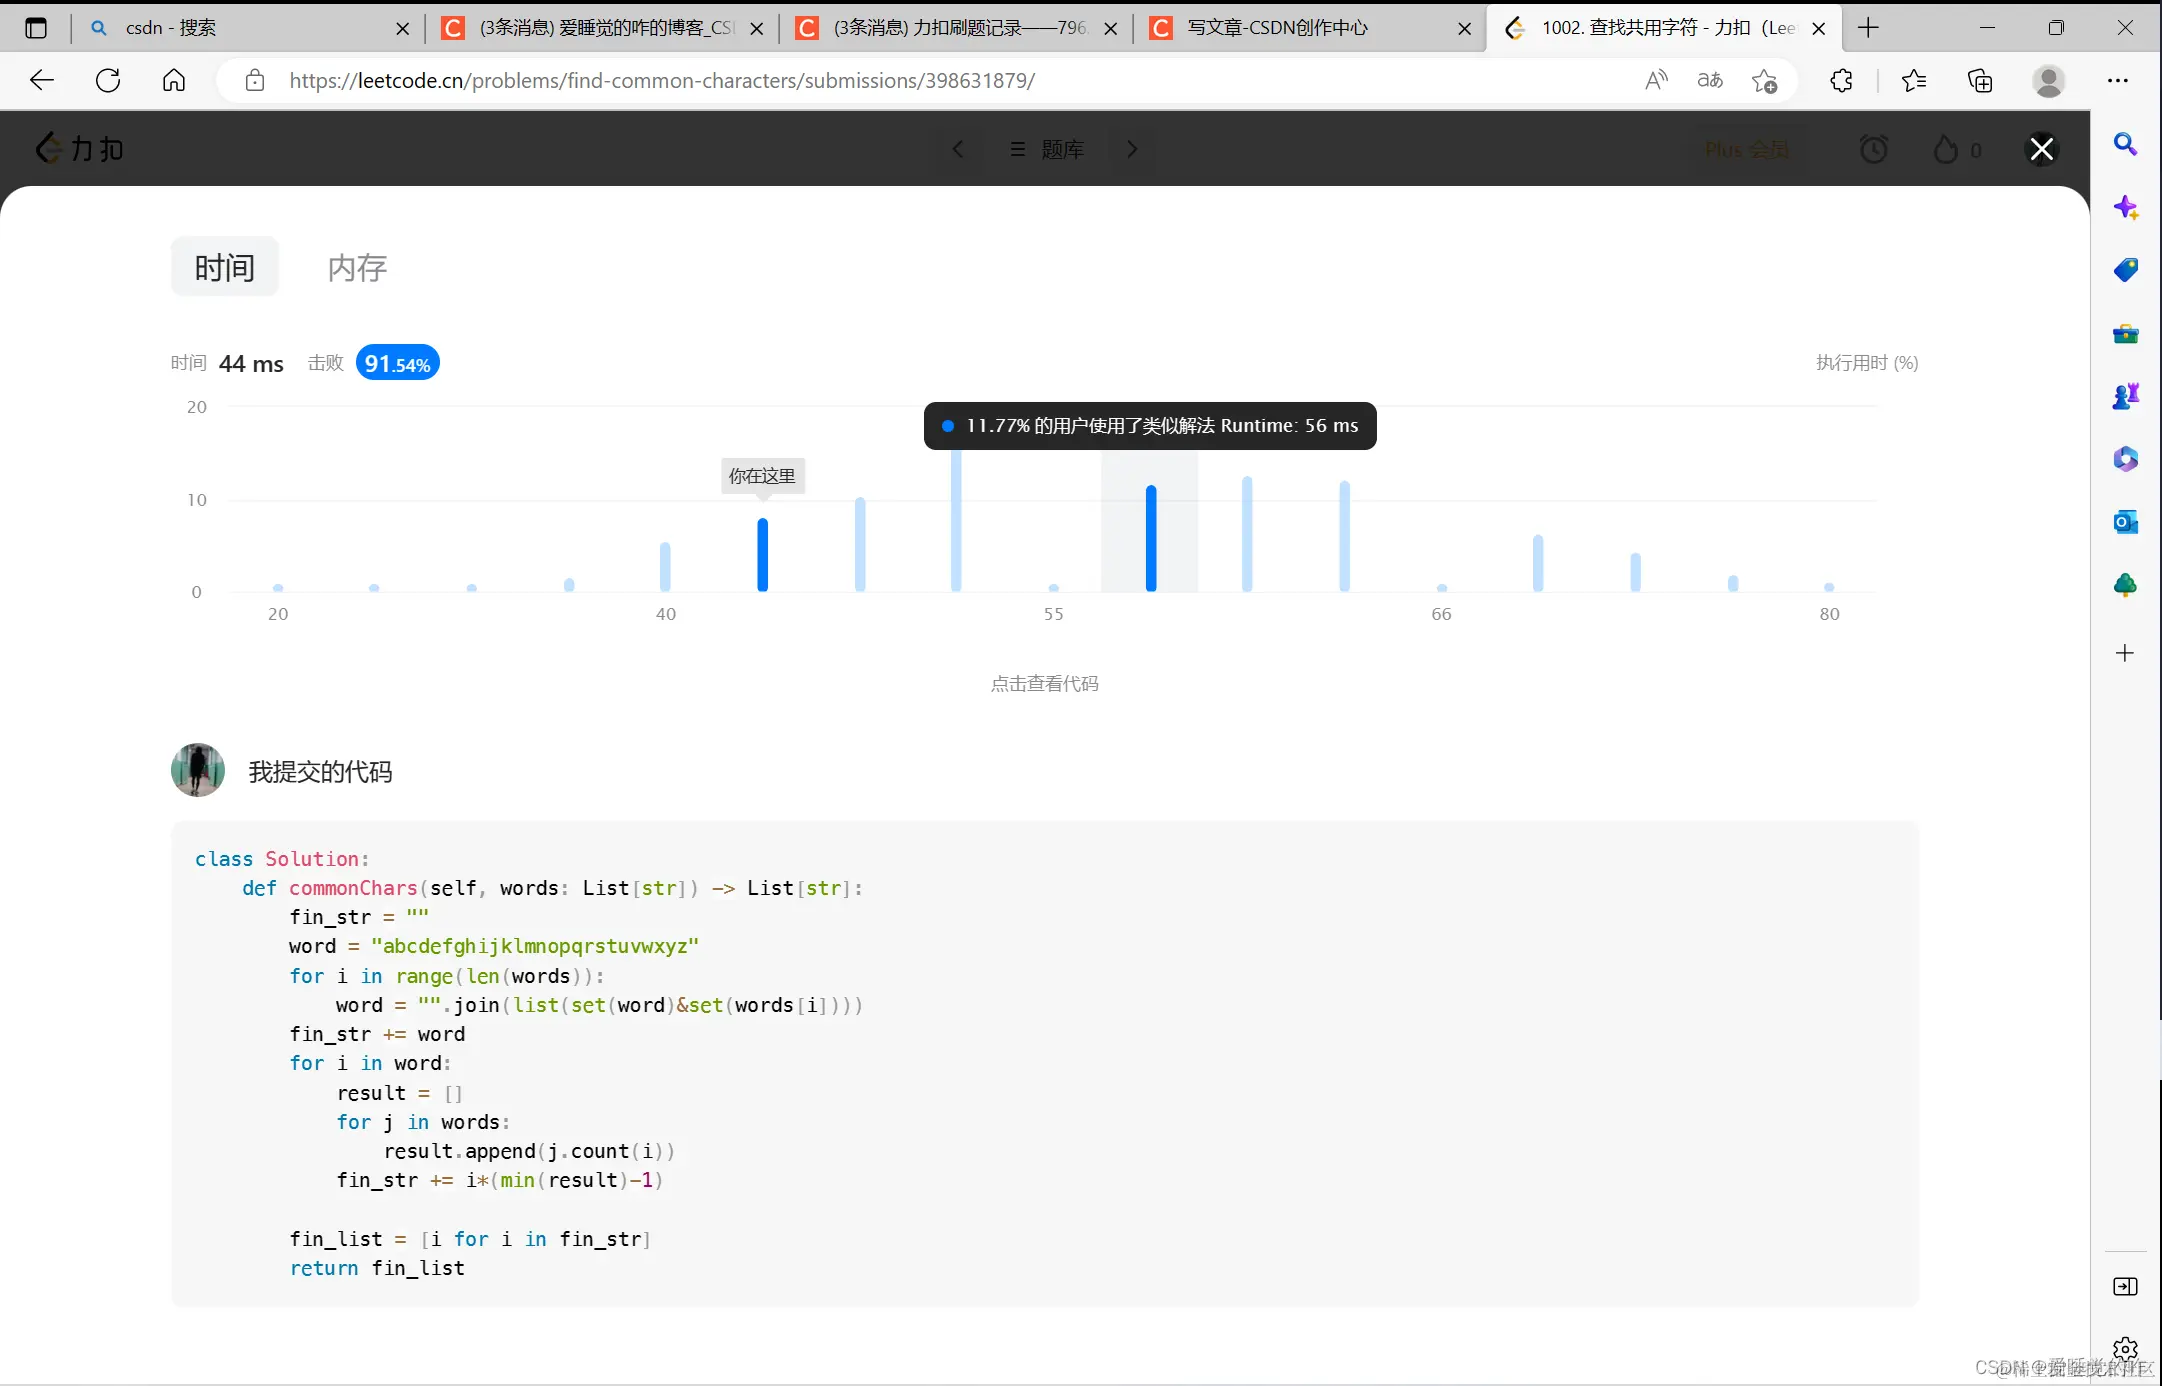This screenshot has width=2162, height=1386.
Task: Open the read aloud icon
Action: tap(1656, 81)
